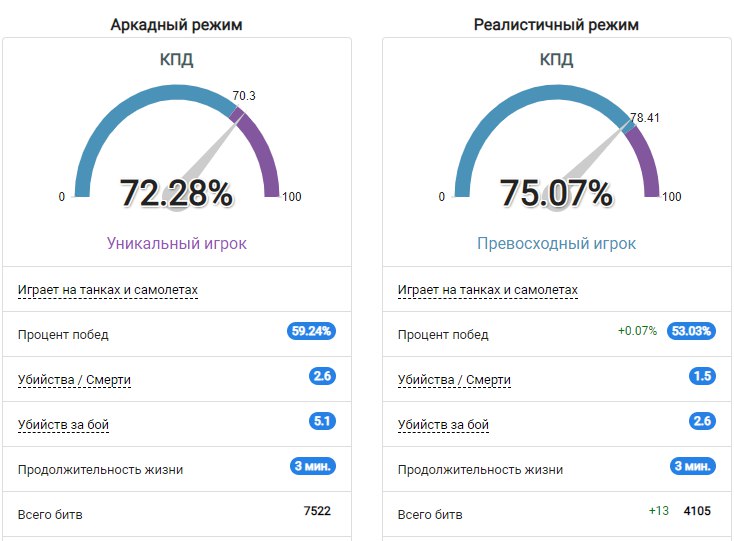The width and height of the screenshot is (734, 541).
Task: Click 'Убийства / Смерти' in the realistic panel
Action: tap(454, 380)
